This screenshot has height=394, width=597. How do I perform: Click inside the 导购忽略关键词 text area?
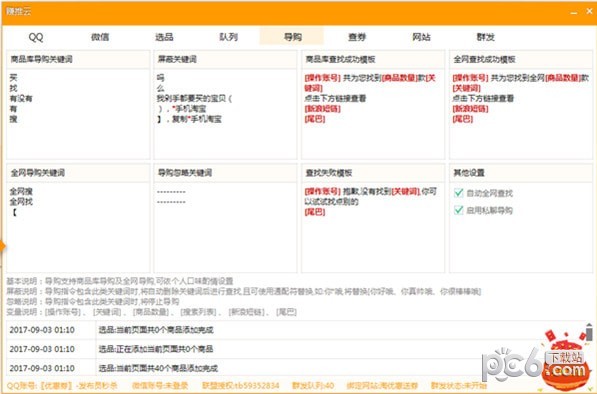tap(225, 227)
